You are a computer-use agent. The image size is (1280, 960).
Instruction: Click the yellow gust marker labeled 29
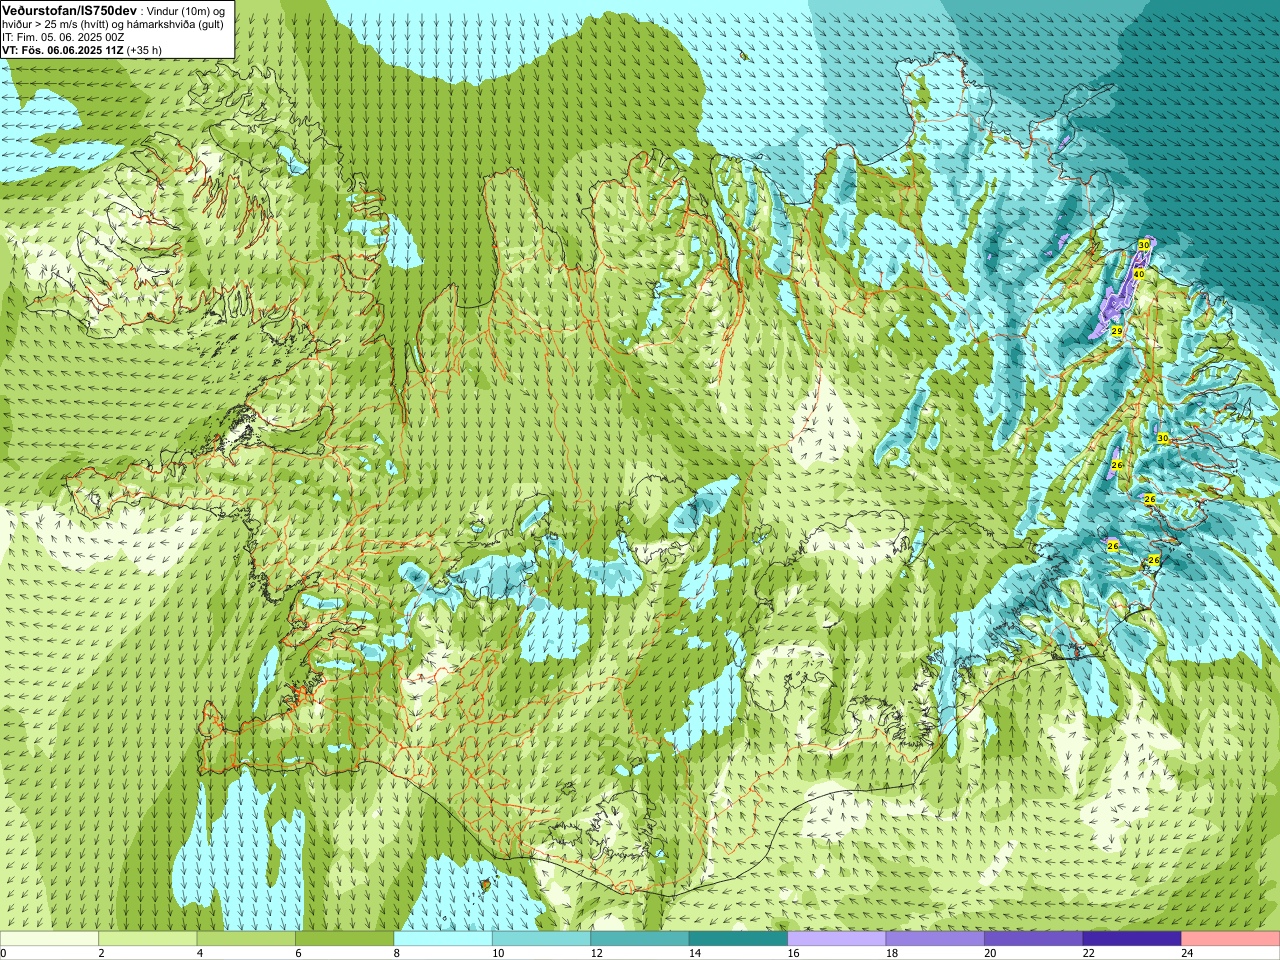1116,331
